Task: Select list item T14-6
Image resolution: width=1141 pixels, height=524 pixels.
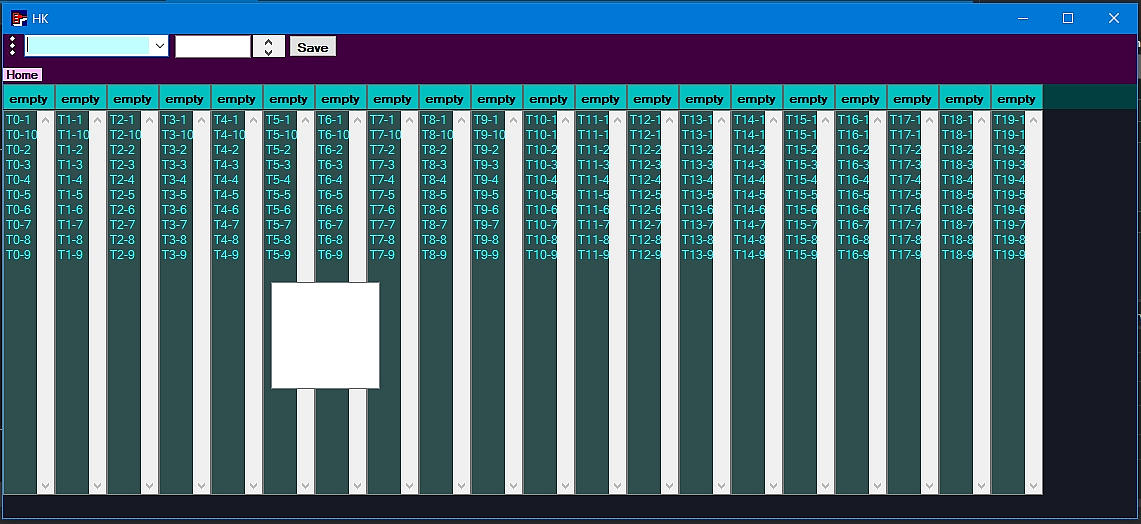Action: [750, 210]
